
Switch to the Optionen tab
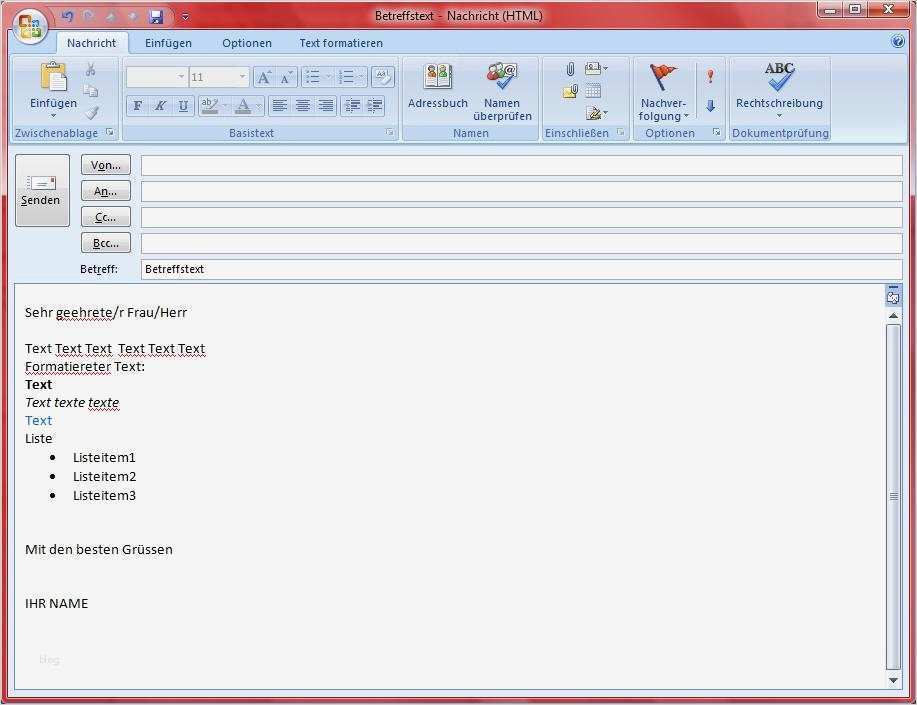[247, 43]
